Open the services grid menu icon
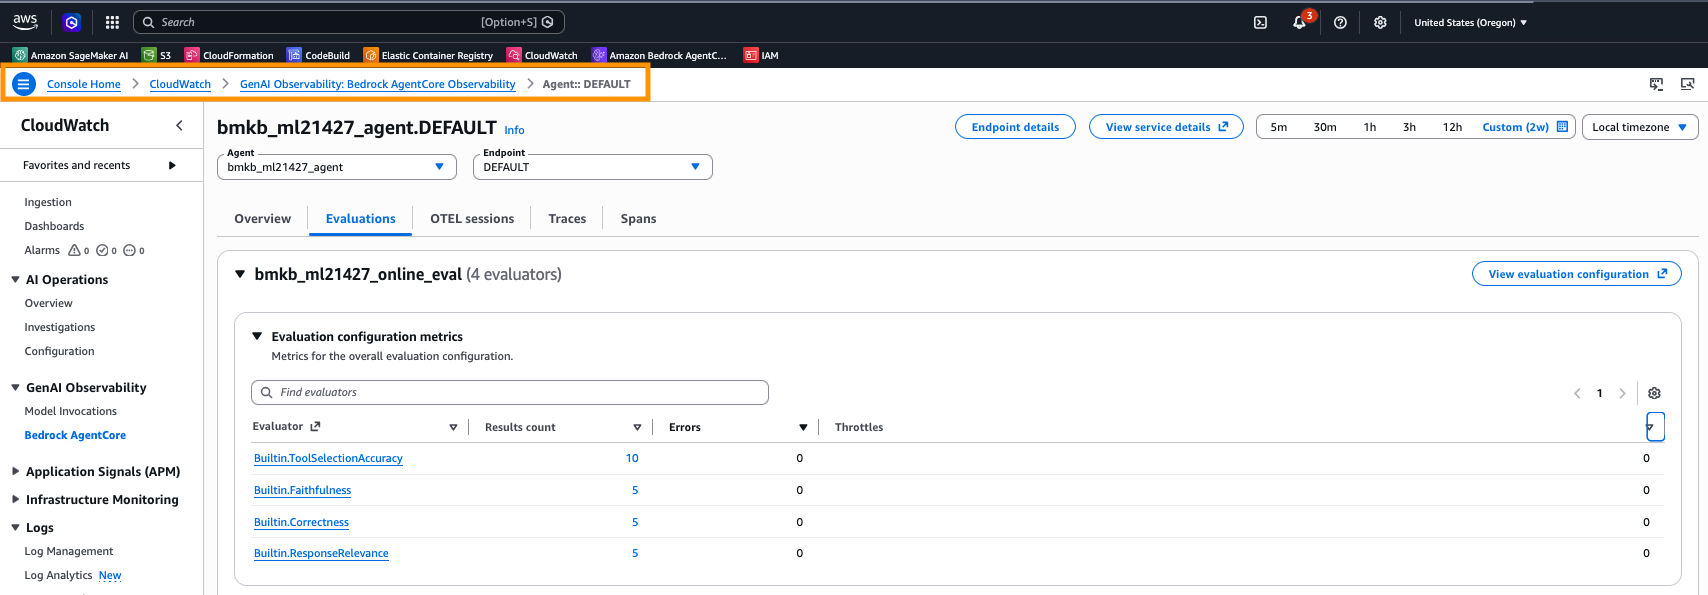 coord(112,22)
